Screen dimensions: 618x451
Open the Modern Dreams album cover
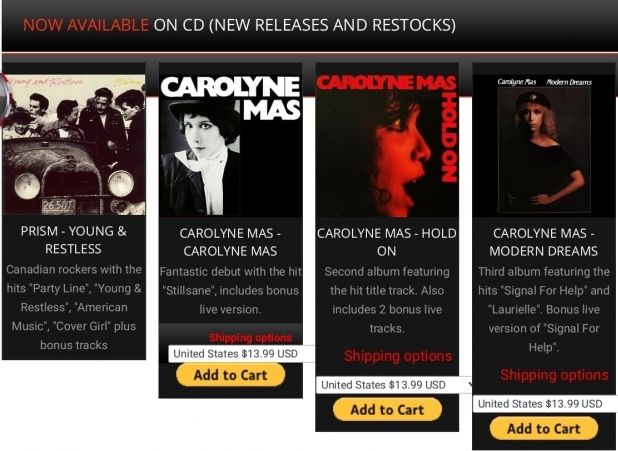[x=544, y=145]
